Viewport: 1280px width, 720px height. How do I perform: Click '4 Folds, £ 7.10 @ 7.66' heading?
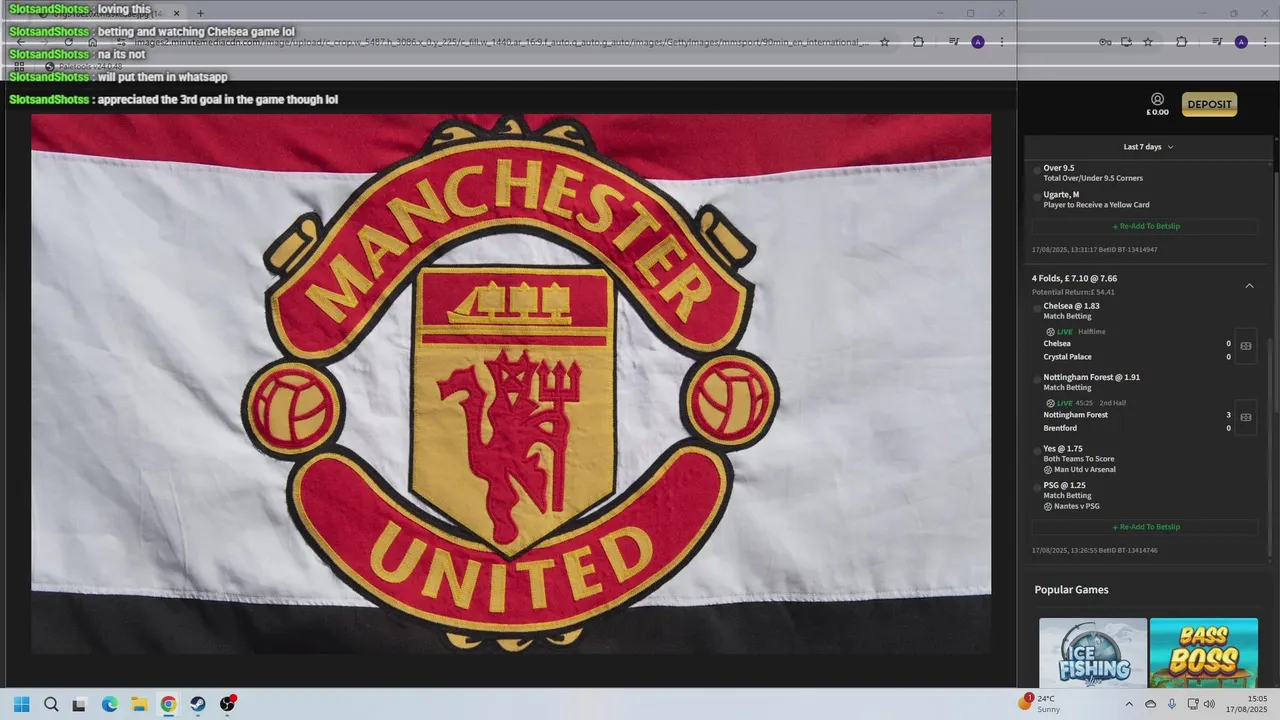(x=1074, y=278)
